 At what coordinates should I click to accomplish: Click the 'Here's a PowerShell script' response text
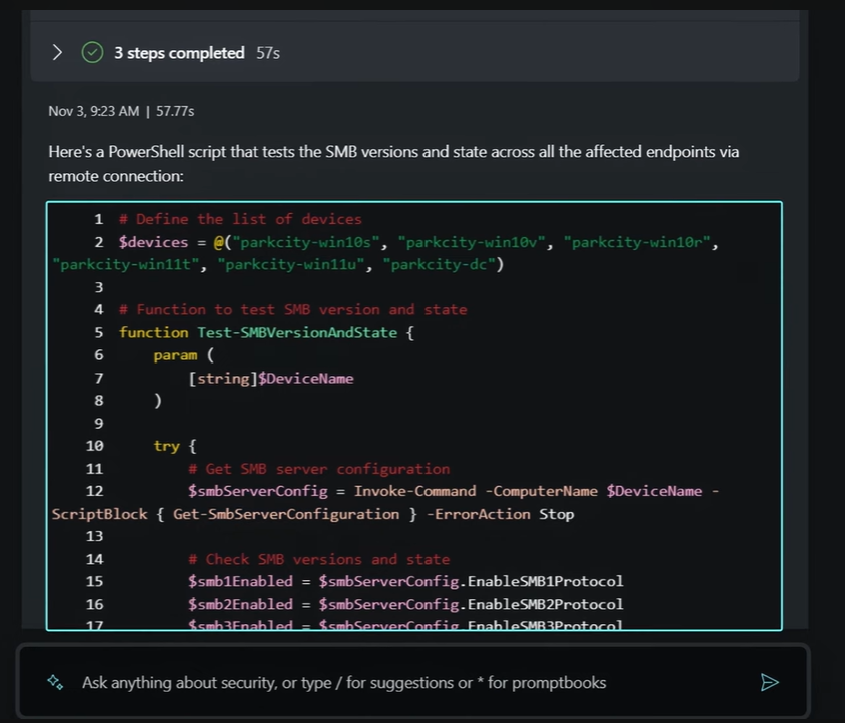click(x=393, y=163)
